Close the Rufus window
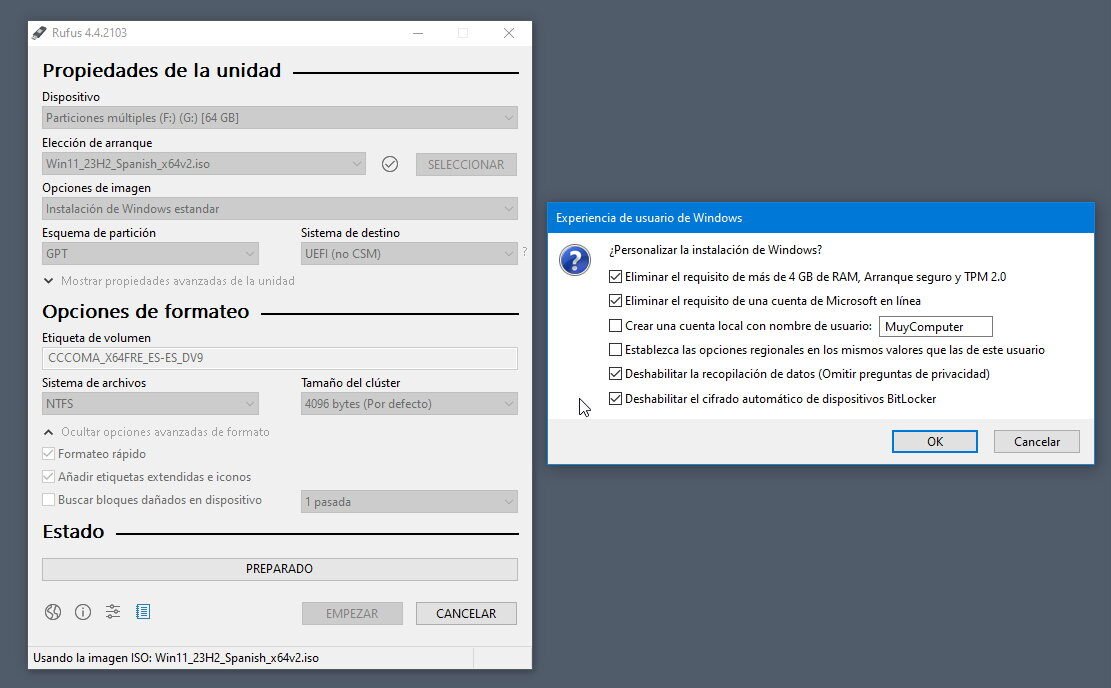 509,33
